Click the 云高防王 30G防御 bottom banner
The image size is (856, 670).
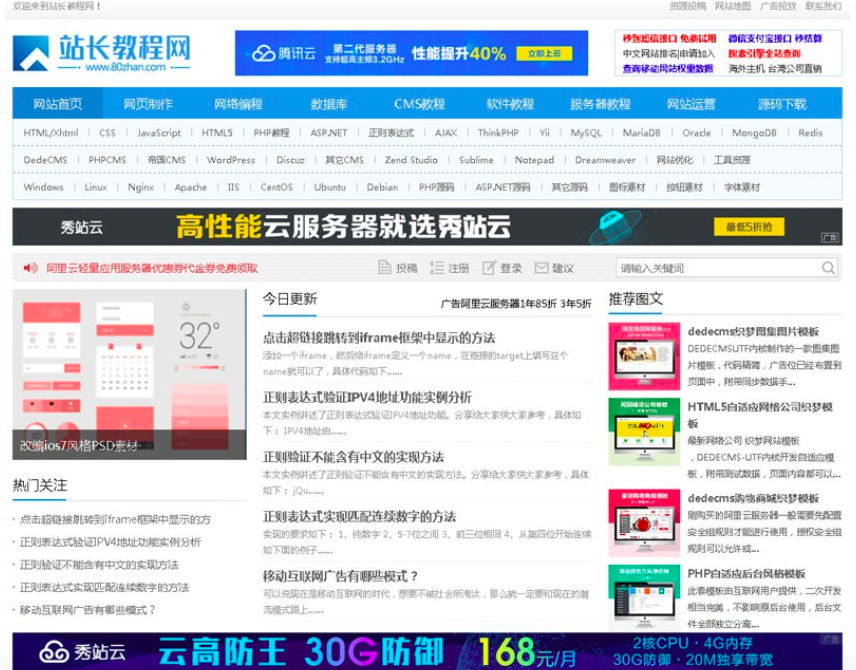click(427, 651)
